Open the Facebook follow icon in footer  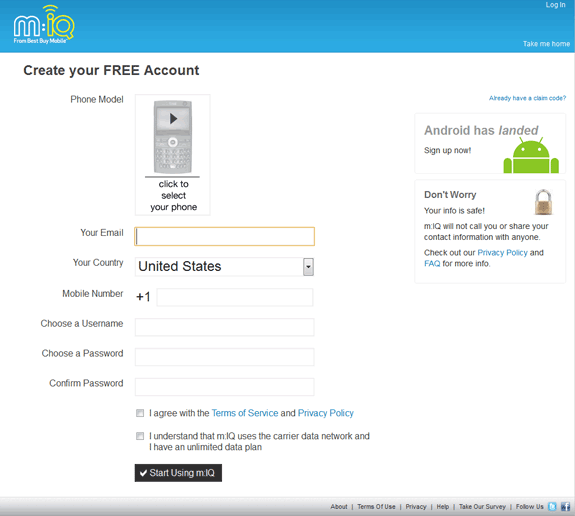click(x=565, y=506)
